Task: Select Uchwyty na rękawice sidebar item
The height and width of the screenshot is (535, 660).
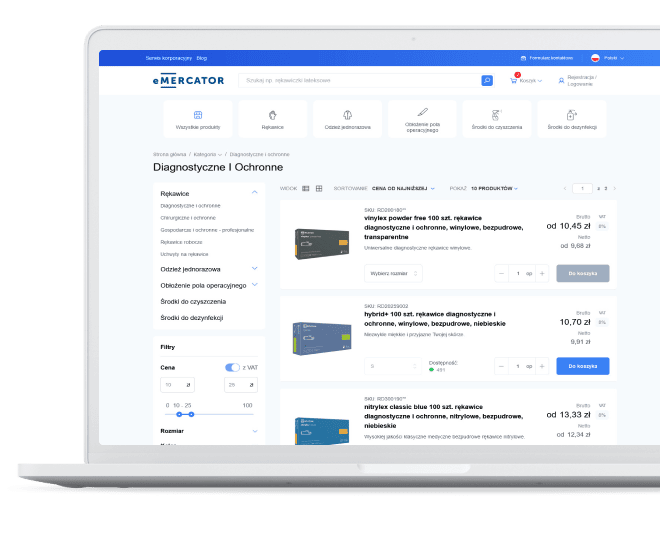Action: (x=184, y=254)
